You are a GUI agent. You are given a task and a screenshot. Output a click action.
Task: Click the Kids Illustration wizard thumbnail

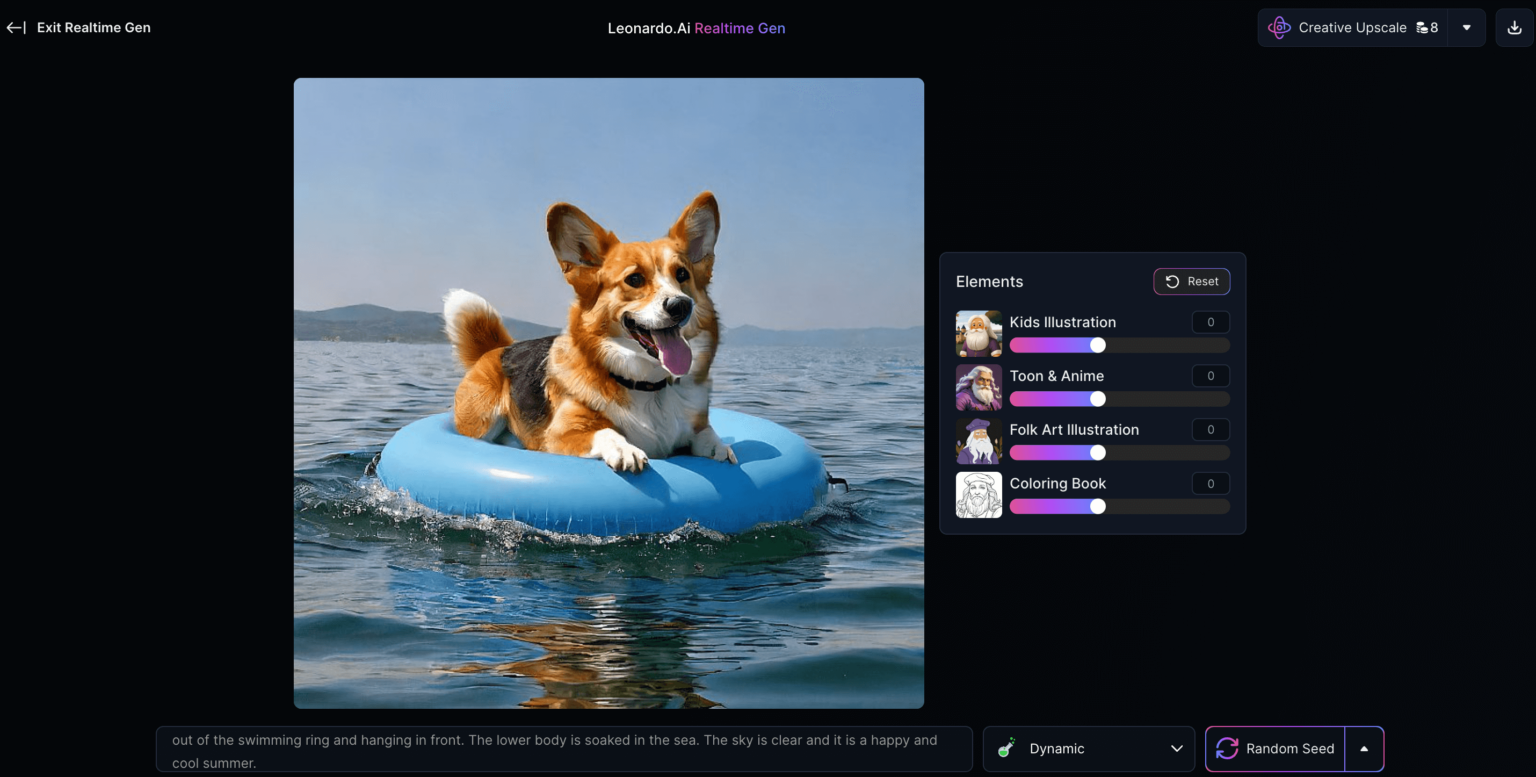click(x=978, y=333)
